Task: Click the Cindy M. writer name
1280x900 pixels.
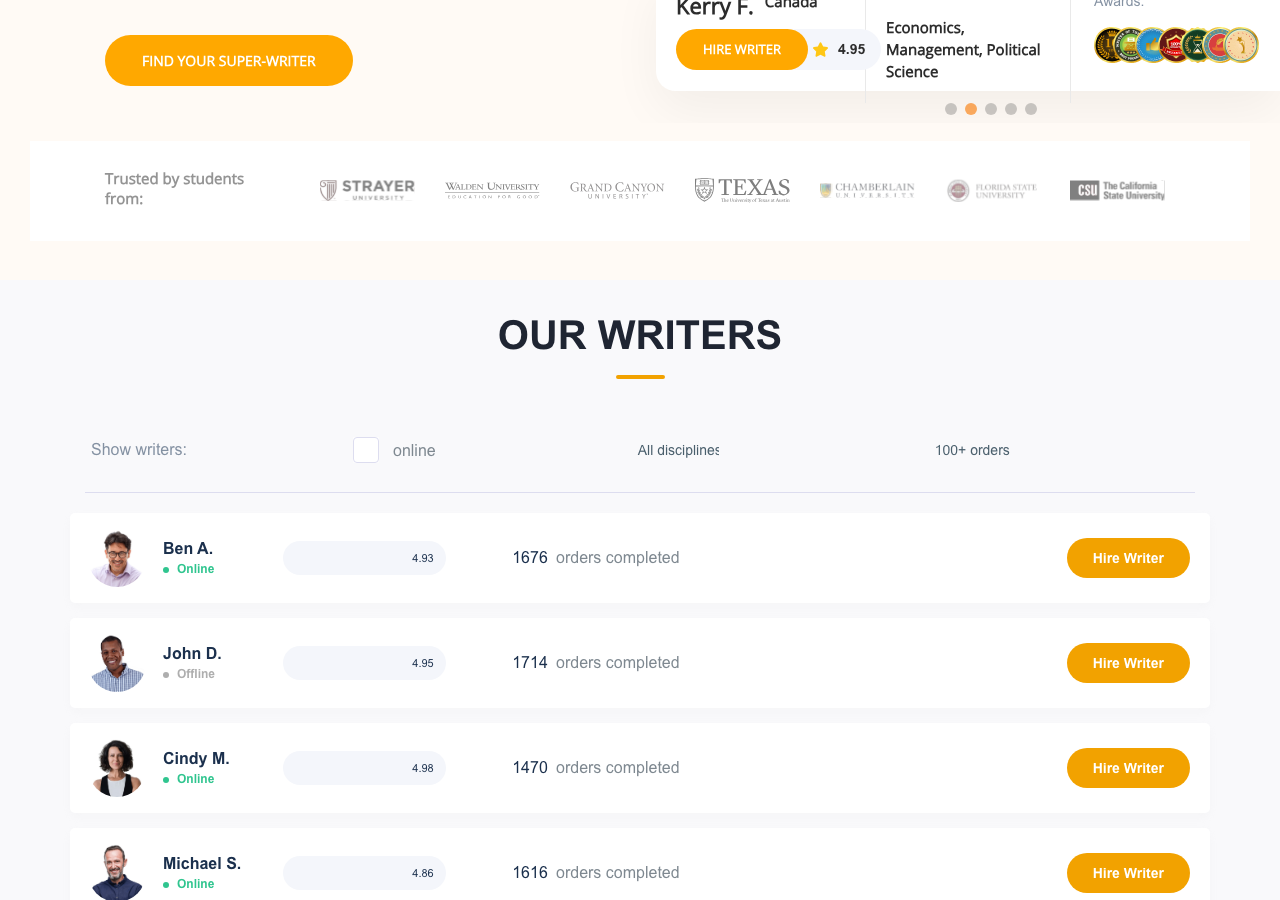Action: [196, 758]
